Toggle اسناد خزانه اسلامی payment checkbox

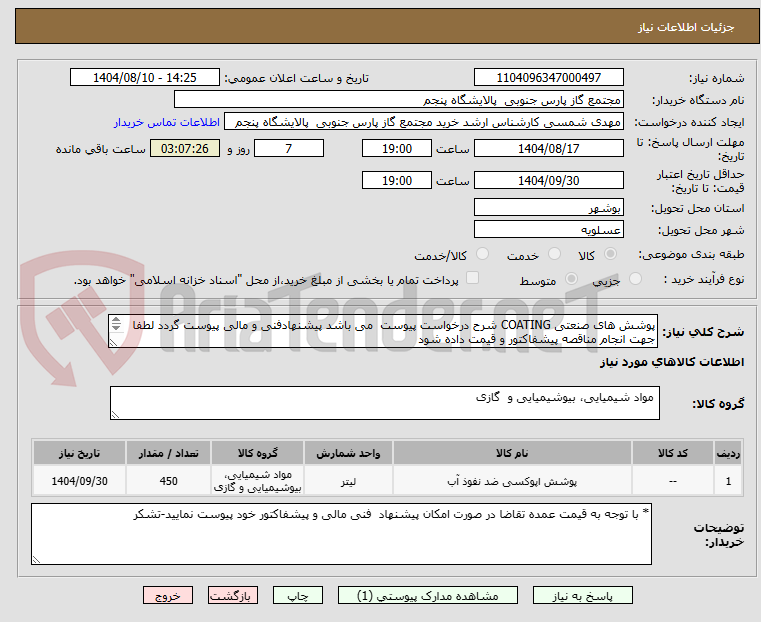tap(472, 278)
